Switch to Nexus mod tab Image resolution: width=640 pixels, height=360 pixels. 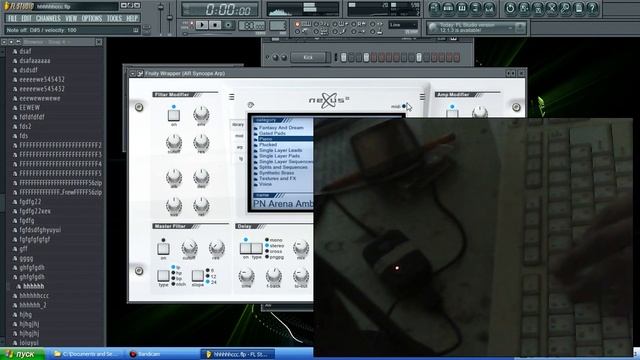click(239, 136)
